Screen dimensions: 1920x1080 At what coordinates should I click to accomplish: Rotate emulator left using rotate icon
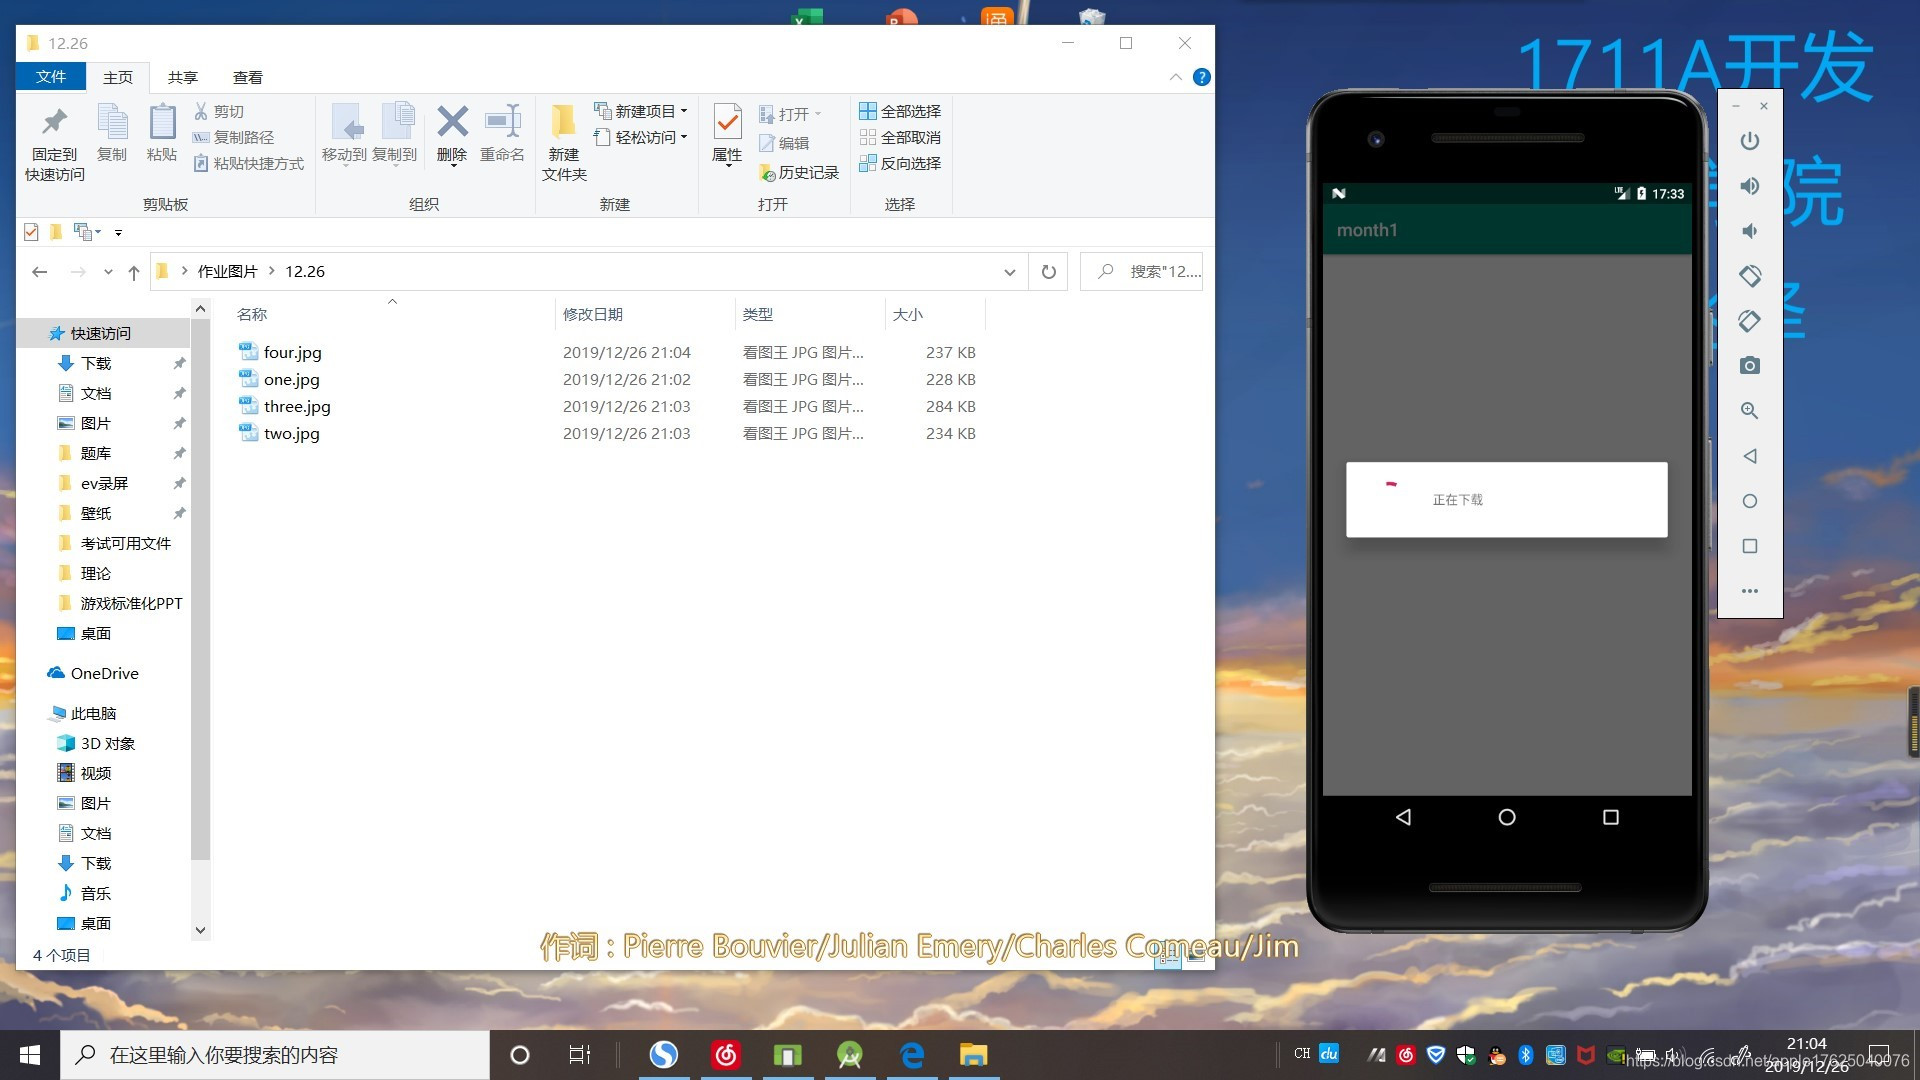[1749, 276]
